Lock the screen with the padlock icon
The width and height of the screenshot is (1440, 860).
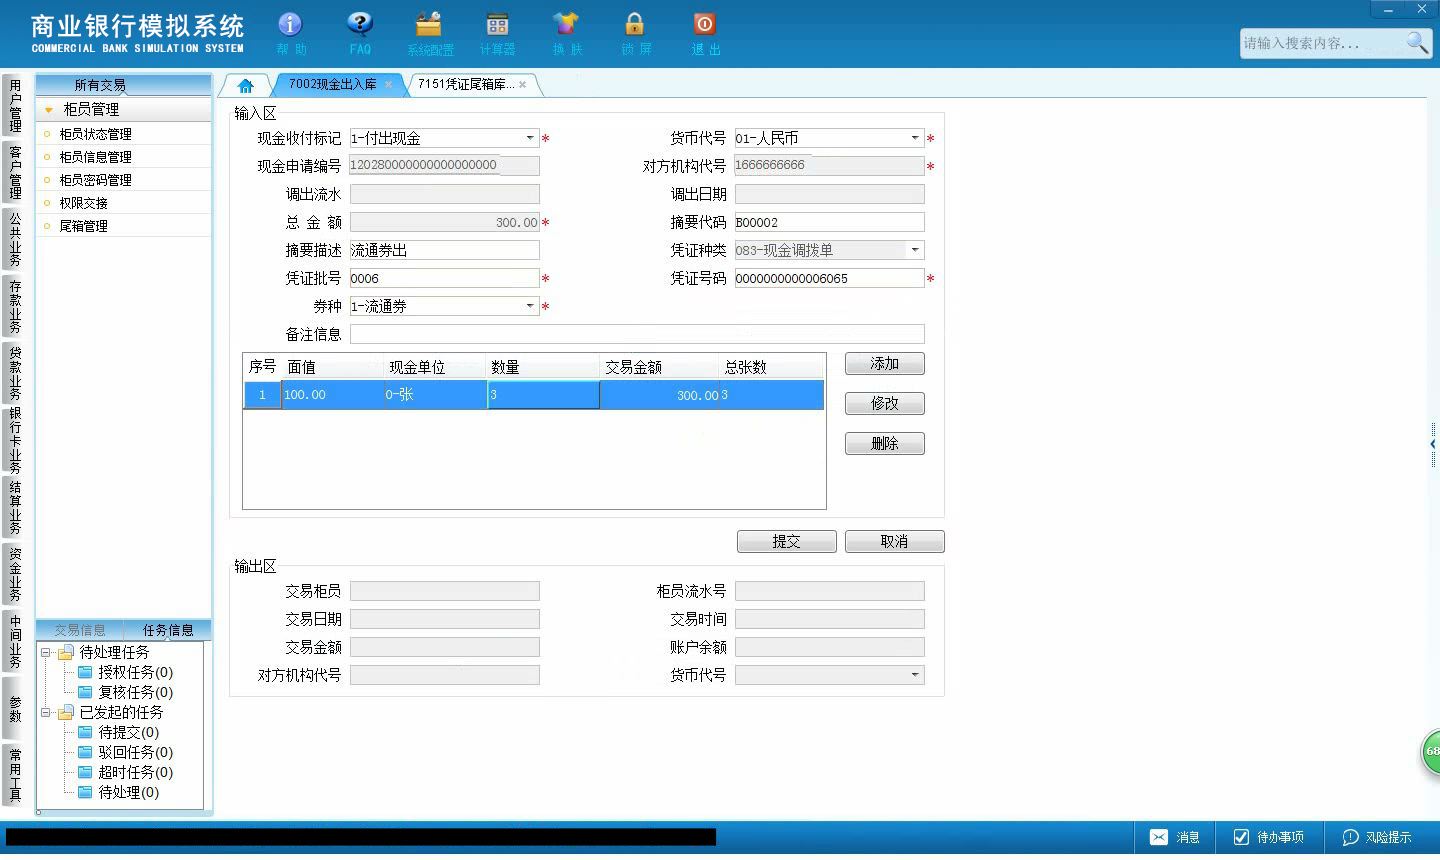[x=634, y=24]
